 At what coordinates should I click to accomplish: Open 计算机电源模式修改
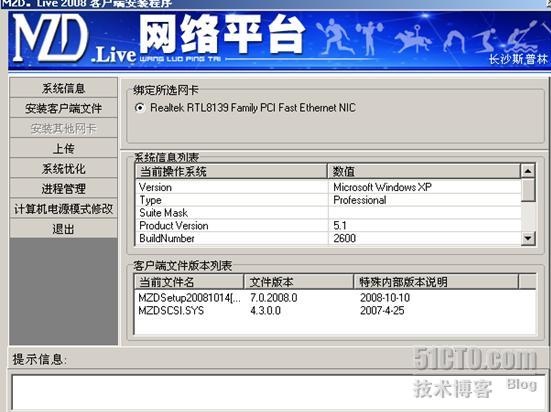point(63,208)
